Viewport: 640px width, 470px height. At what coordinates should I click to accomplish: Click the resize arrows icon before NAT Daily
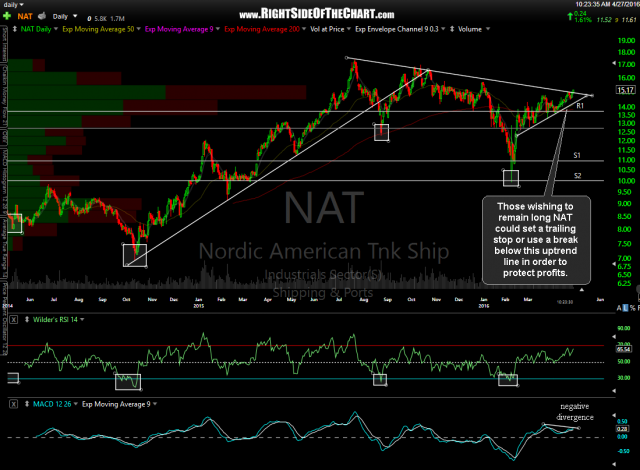tap(15, 29)
